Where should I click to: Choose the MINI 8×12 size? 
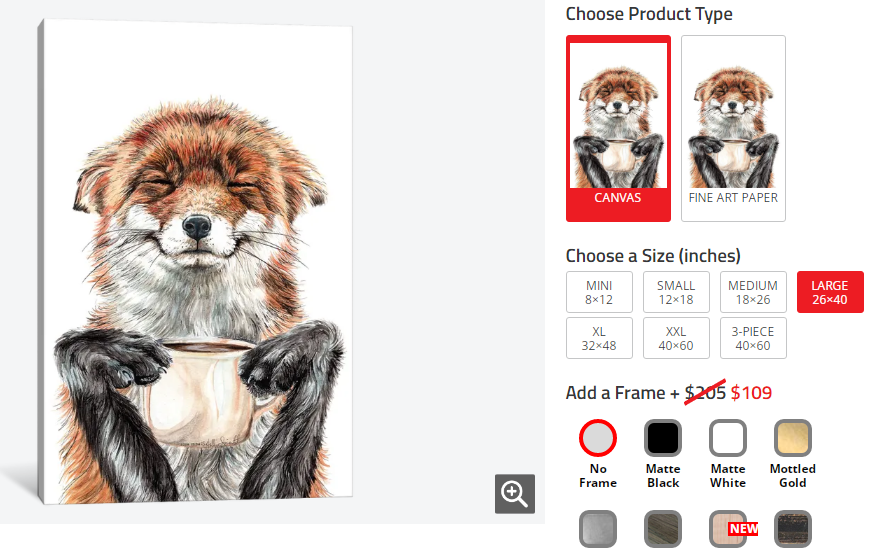[x=599, y=292]
